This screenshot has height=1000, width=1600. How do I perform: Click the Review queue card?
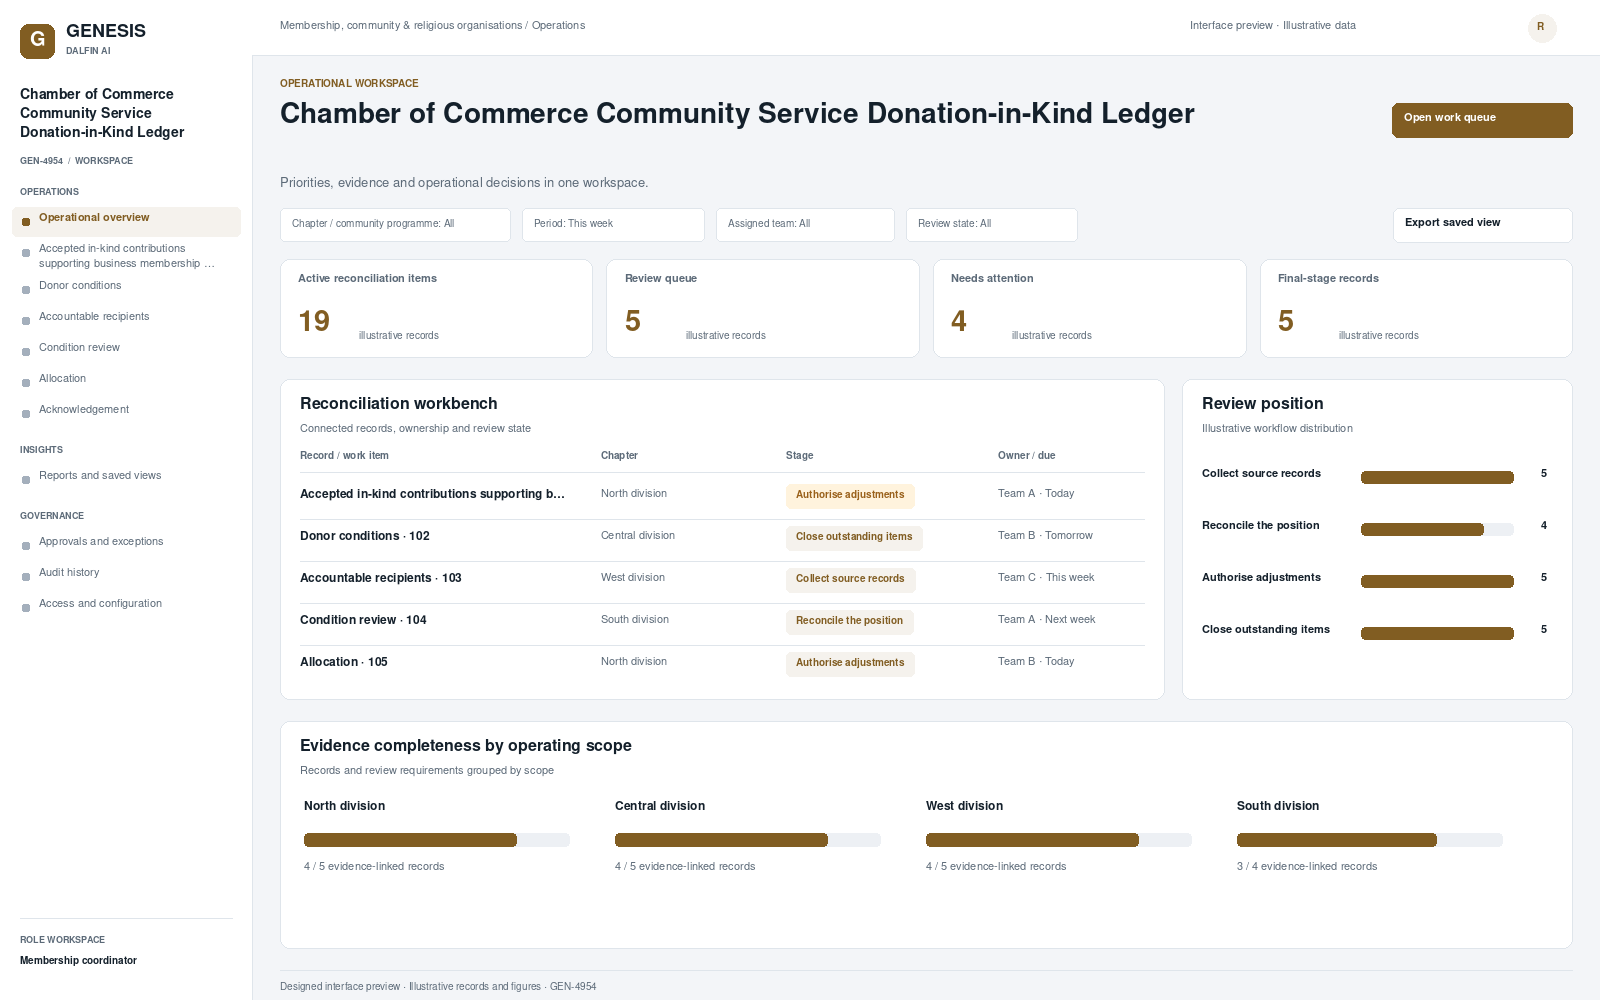pos(763,308)
